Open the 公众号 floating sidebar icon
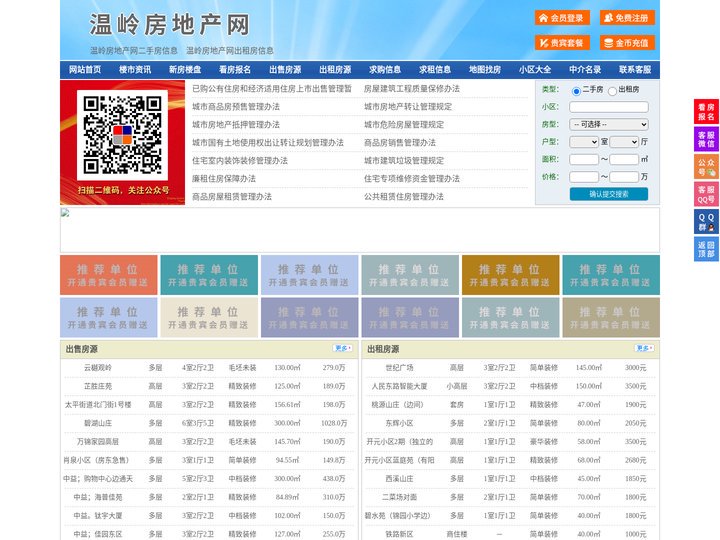Image resolution: width=720 pixels, height=540 pixels. coord(706,167)
